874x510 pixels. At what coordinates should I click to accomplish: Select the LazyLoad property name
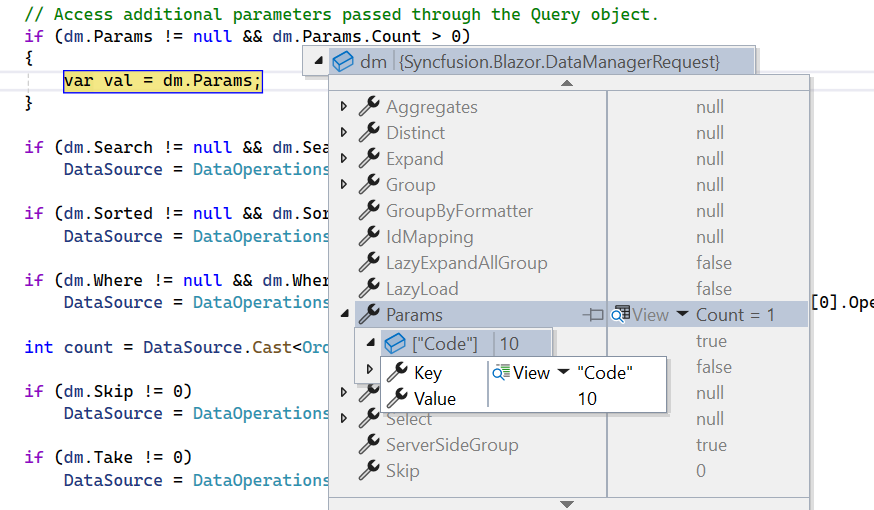[x=422, y=289]
